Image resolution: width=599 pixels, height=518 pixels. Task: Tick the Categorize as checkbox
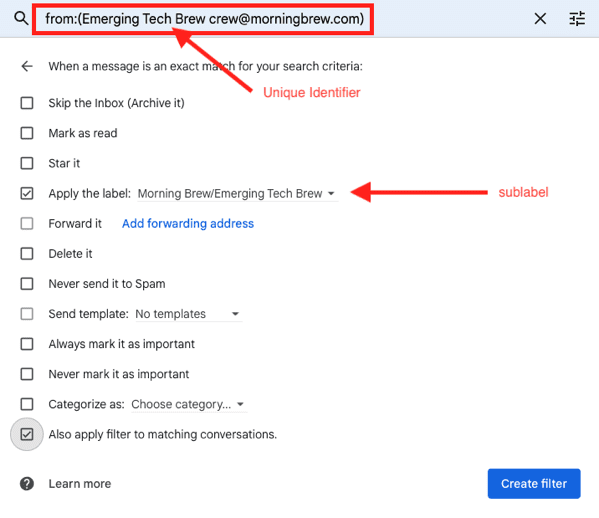click(x=27, y=404)
